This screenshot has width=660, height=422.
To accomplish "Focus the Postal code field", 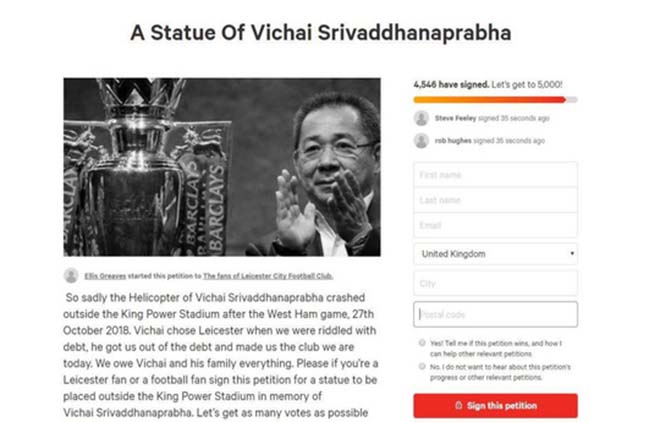I will coord(495,314).
